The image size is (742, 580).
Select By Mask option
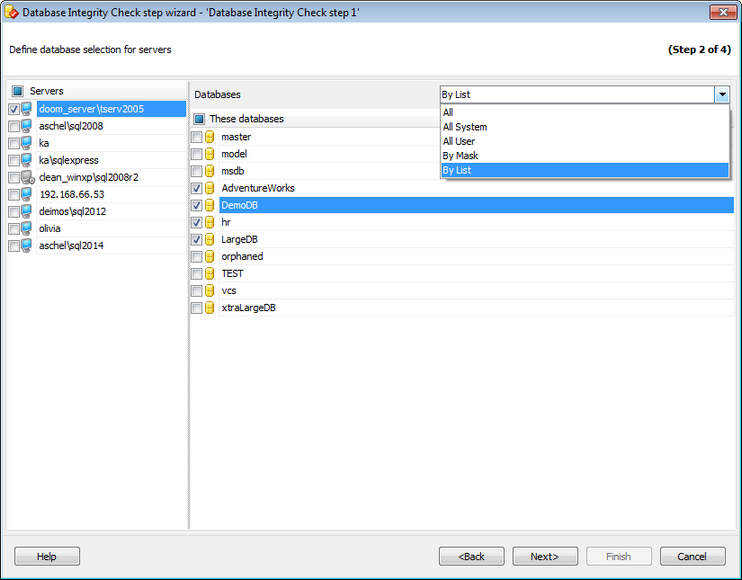coord(585,156)
